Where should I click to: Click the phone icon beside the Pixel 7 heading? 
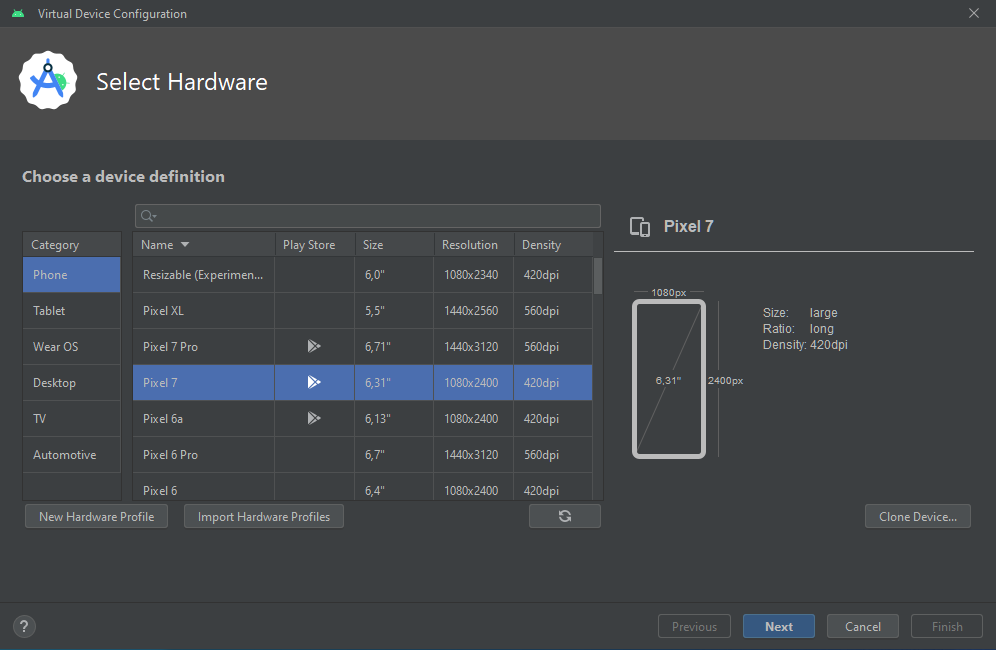tap(640, 227)
